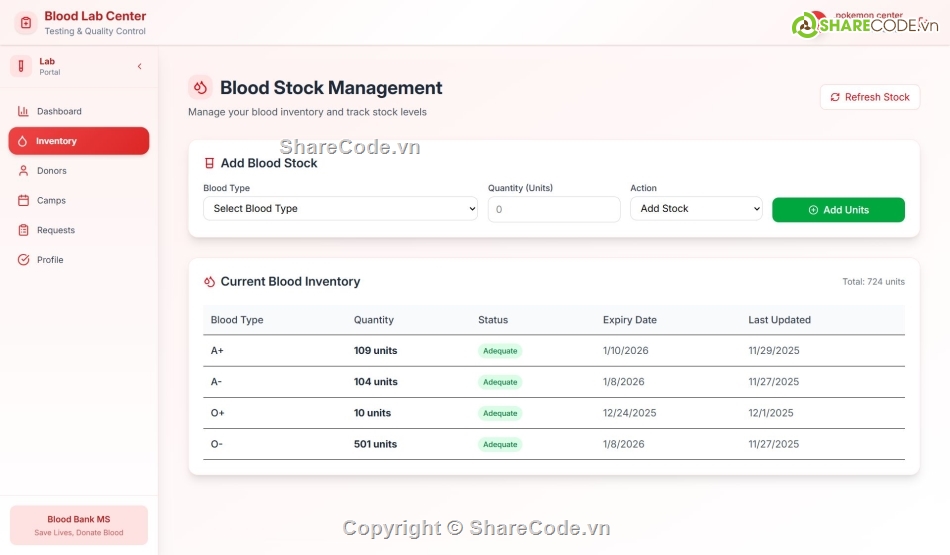This screenshot has height=555, width=950.
Task: Open the Action Add Stock dropdown
Action: point(696,209)
